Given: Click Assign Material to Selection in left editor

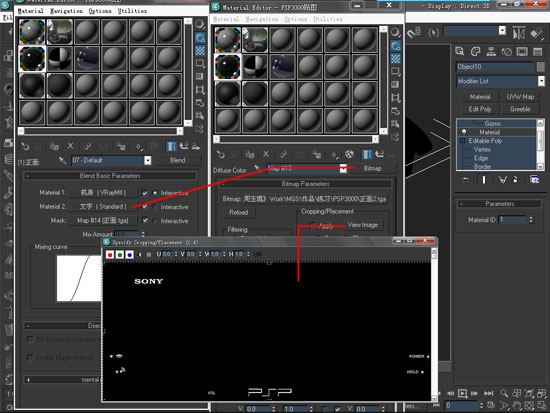Looking at the screenshot, I should (x=54, y=146).
